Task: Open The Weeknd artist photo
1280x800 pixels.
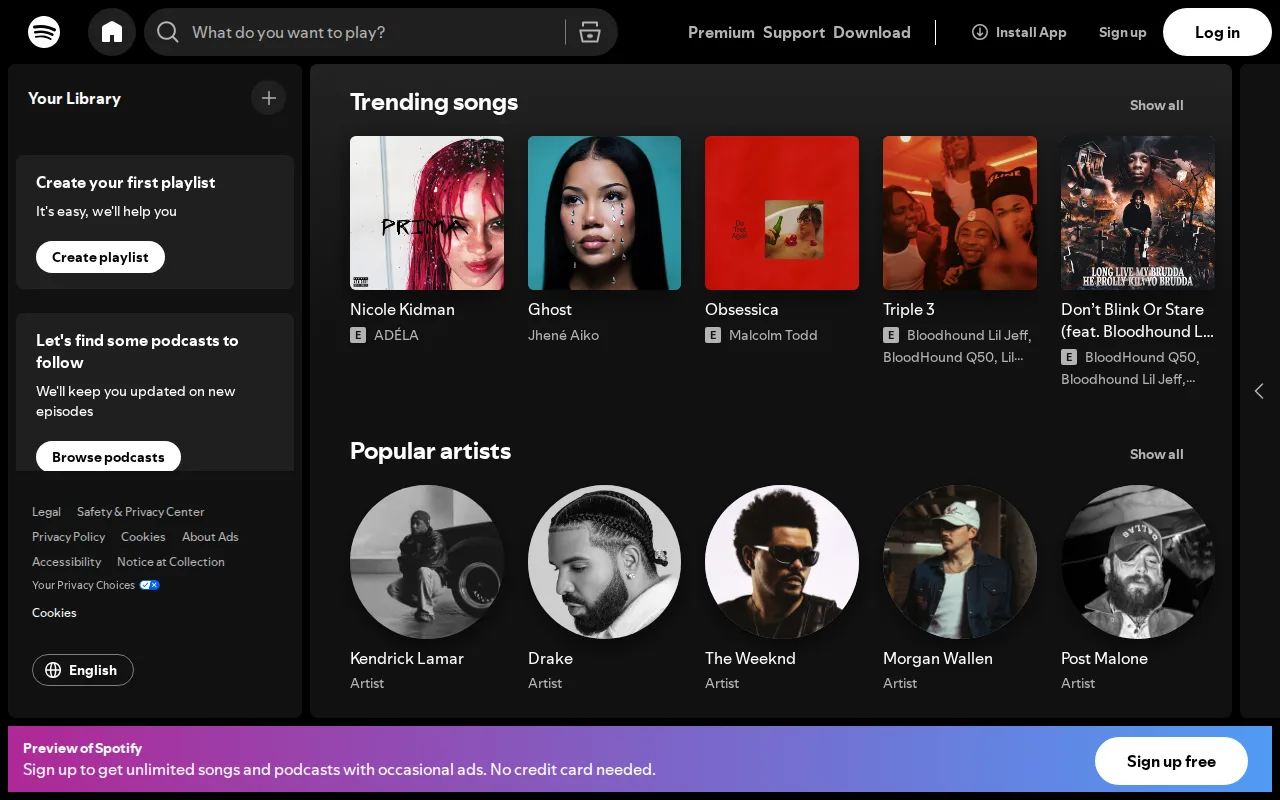Action: [x=782, y=562]
